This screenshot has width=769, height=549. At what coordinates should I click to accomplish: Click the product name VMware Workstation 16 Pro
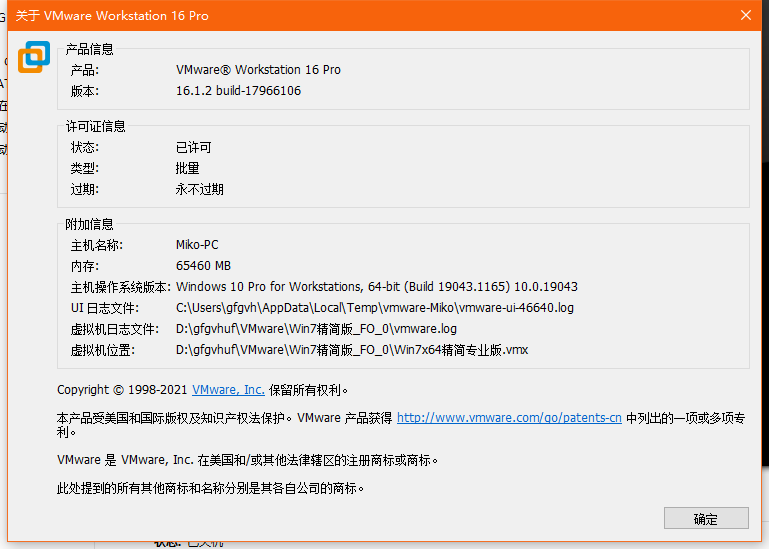tap(258, 70)
